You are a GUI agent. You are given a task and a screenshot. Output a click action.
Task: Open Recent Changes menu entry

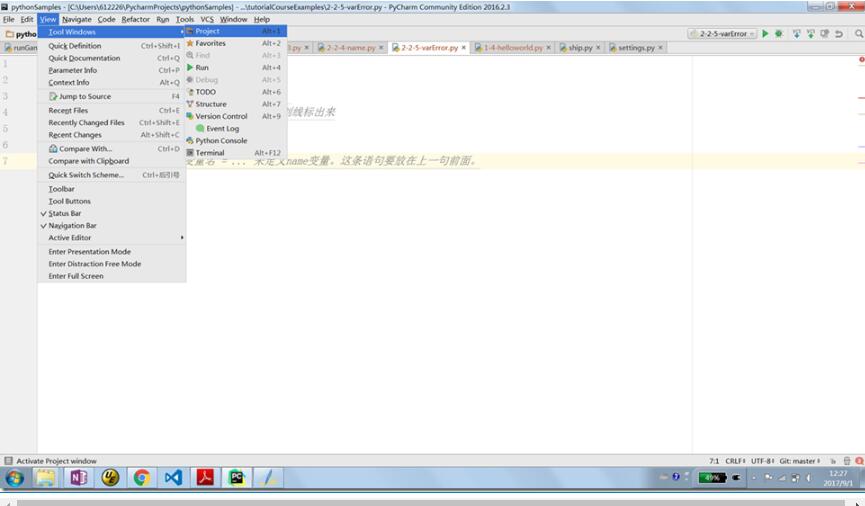click(x=112, y=135)
